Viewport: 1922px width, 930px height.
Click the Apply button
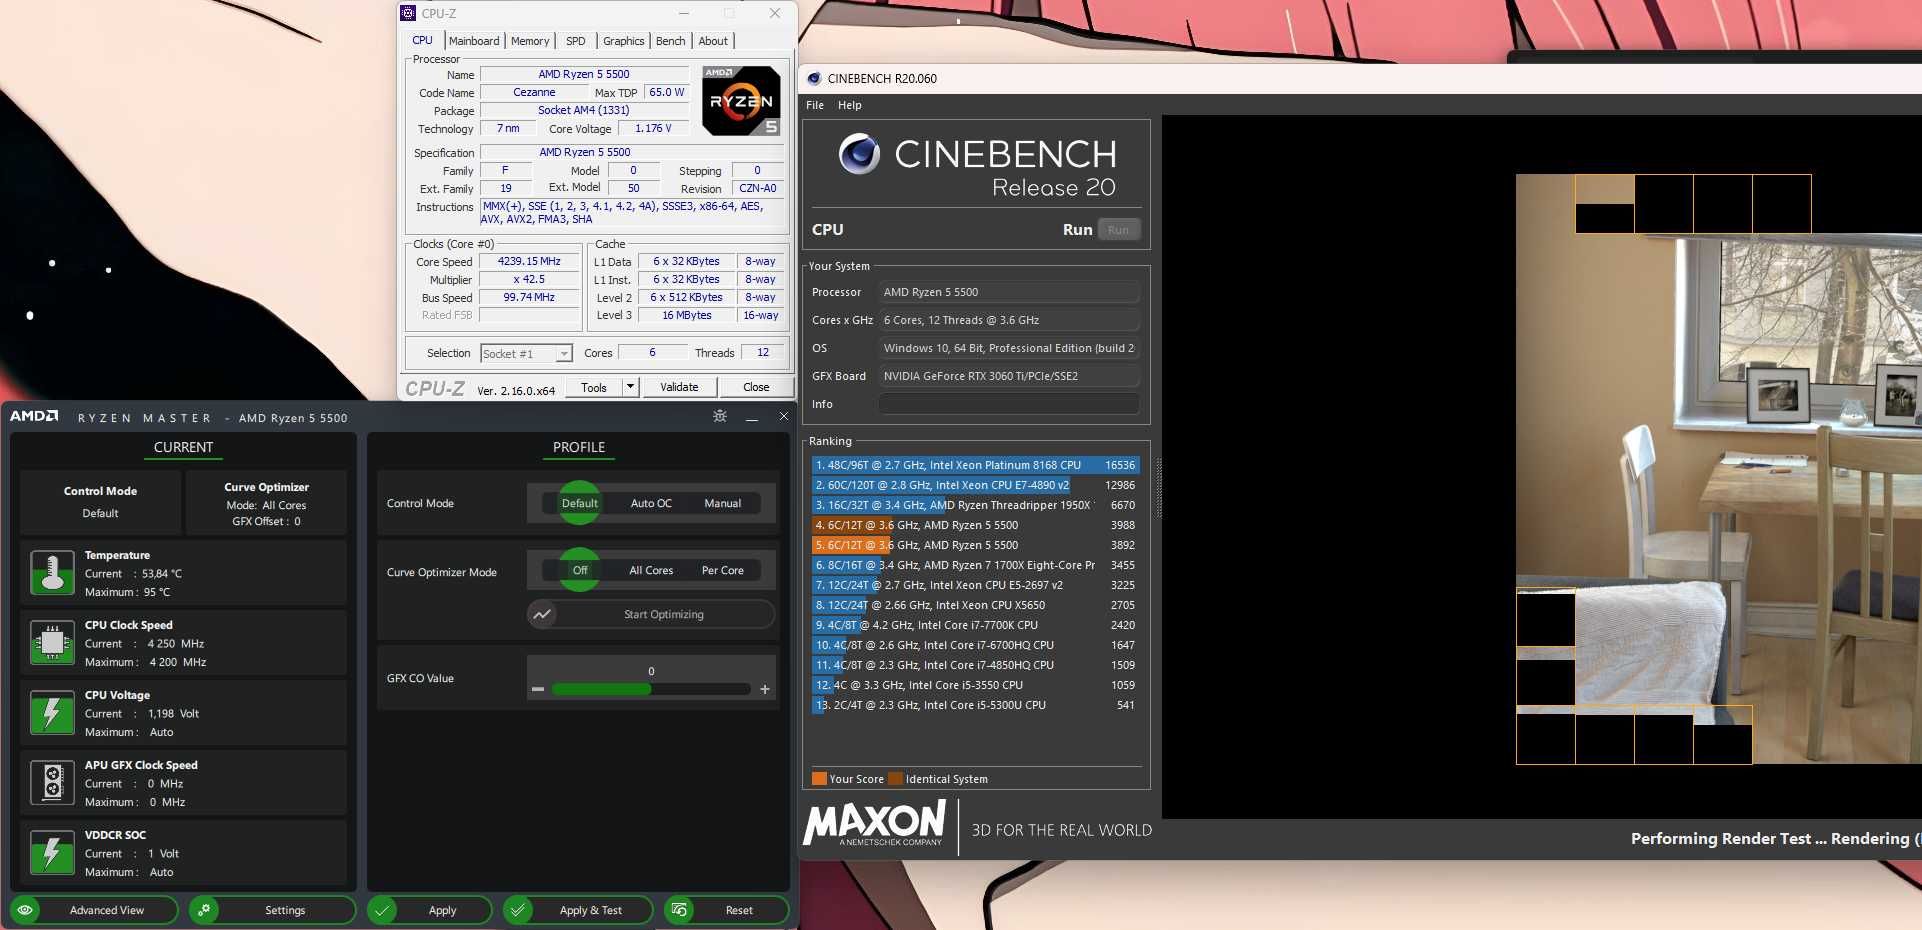[x=429, y=910]
